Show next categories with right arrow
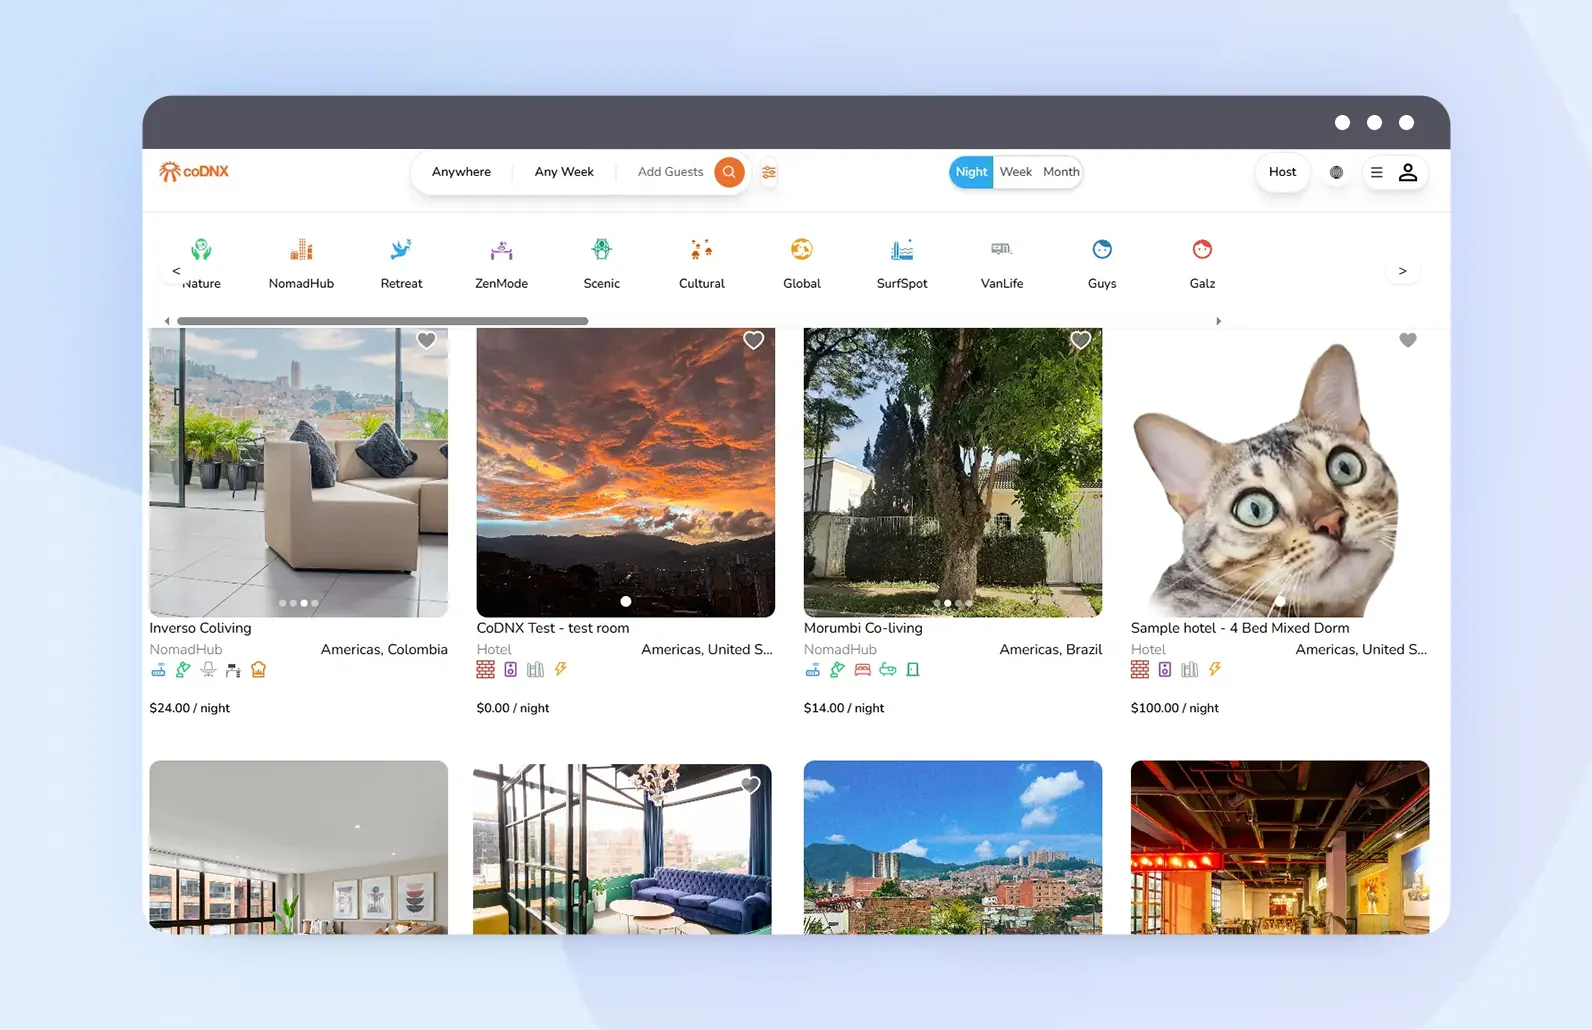The width and height of the screenshot is (1592, 1030). click(1403, 271)
